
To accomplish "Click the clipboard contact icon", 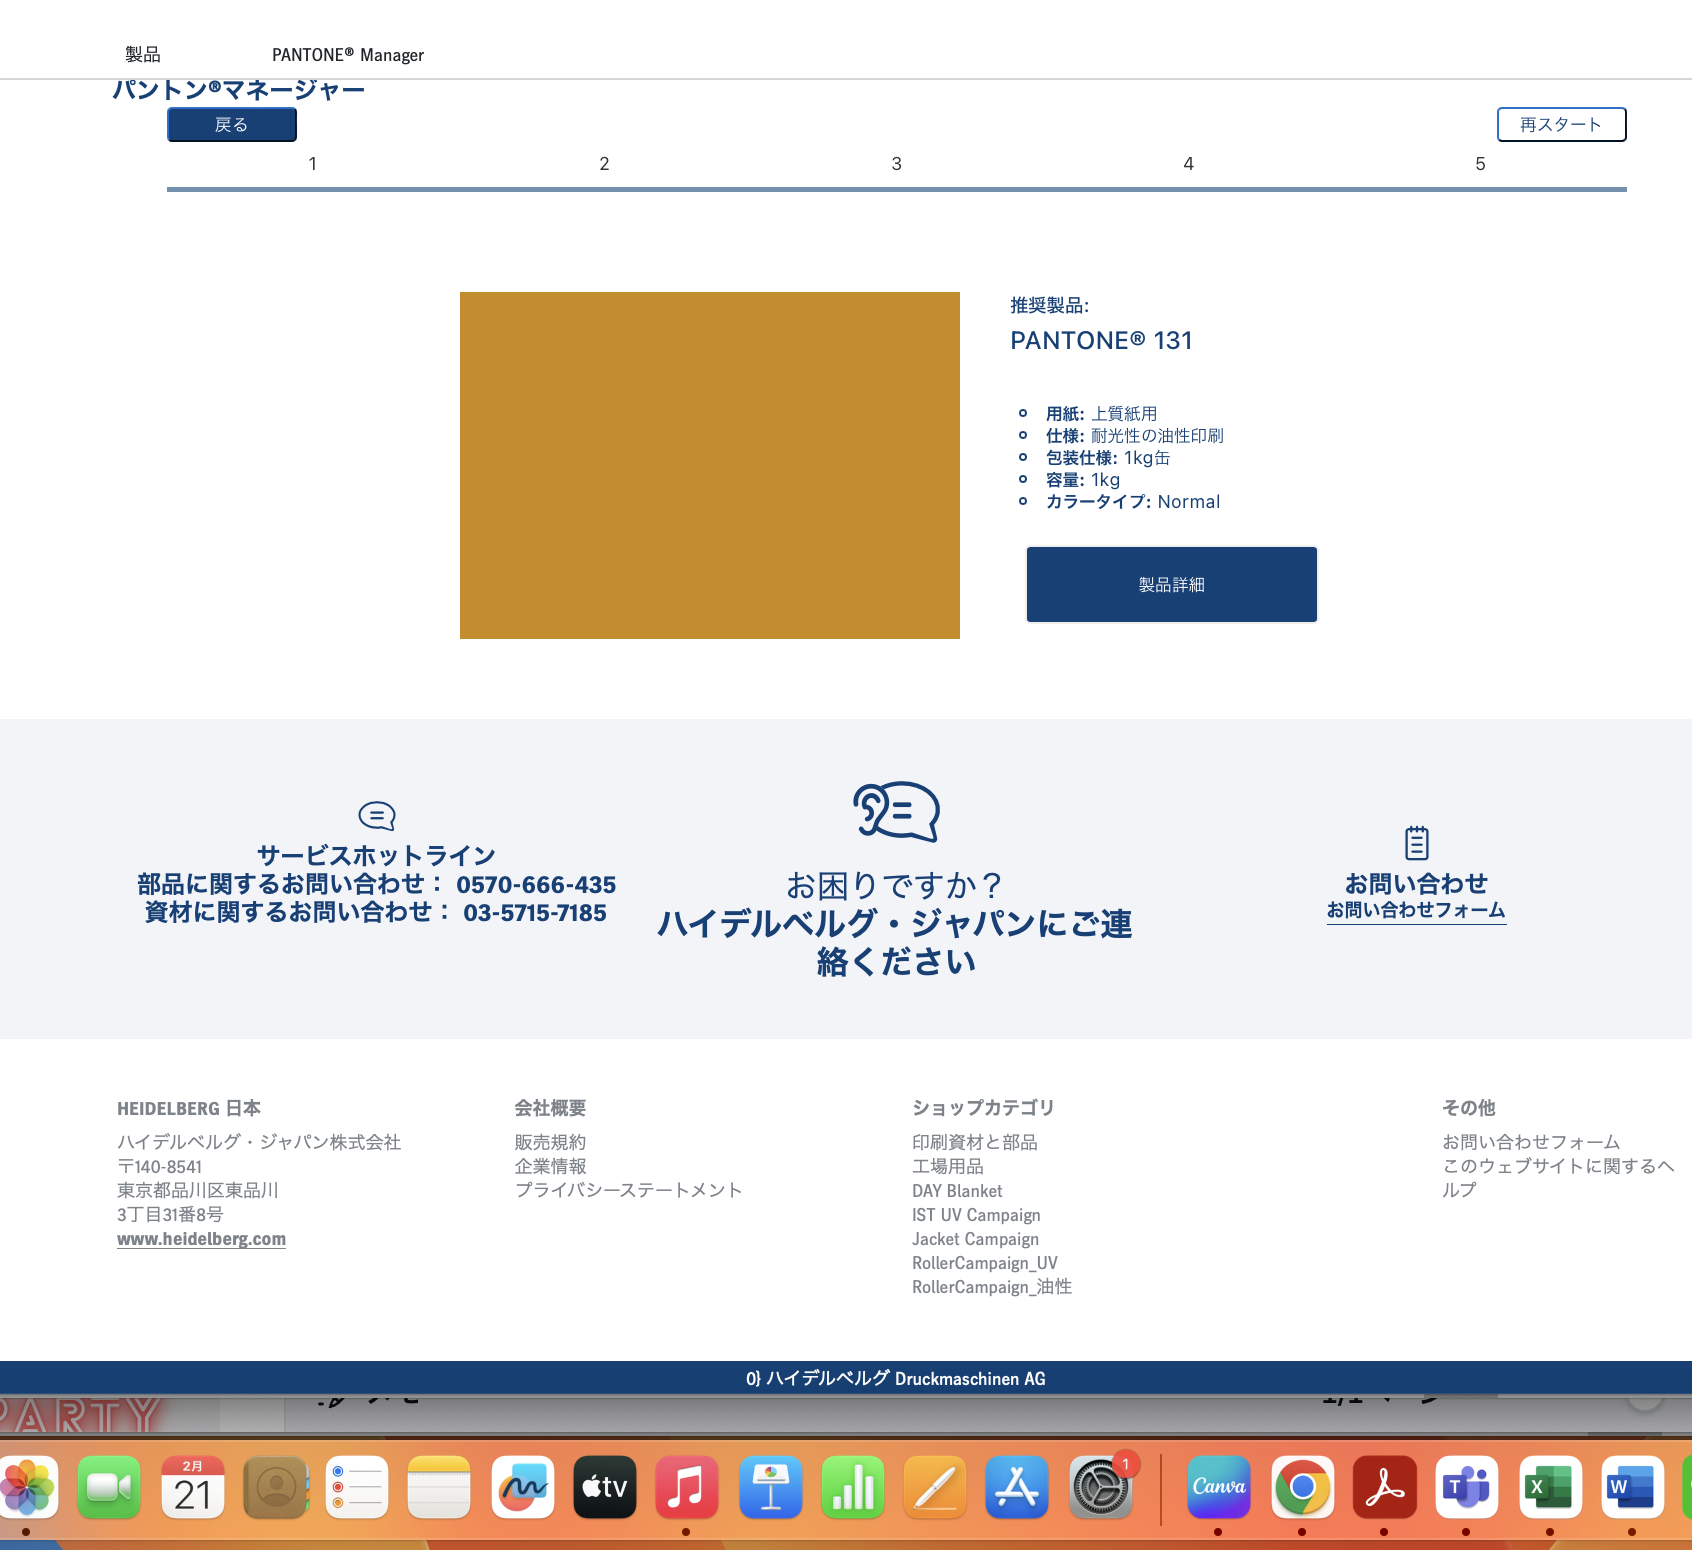I will (1416, 843).
